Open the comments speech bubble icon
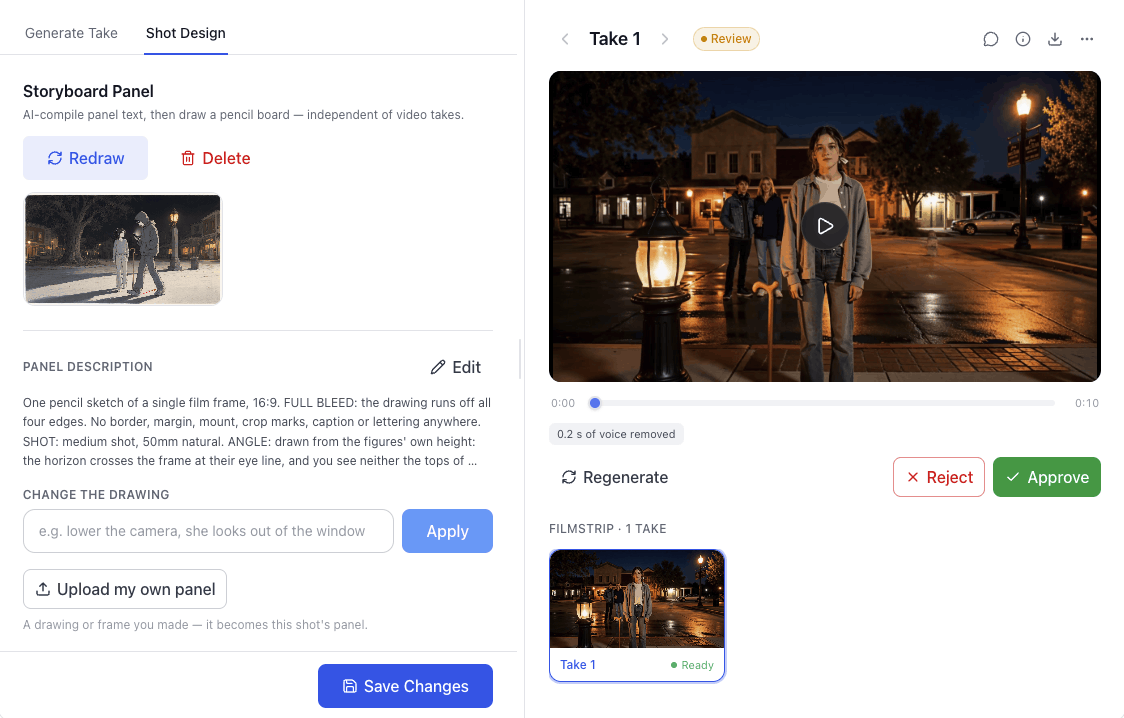The image size is (1124, 718). pyautogui.click(x=991, y=39)
